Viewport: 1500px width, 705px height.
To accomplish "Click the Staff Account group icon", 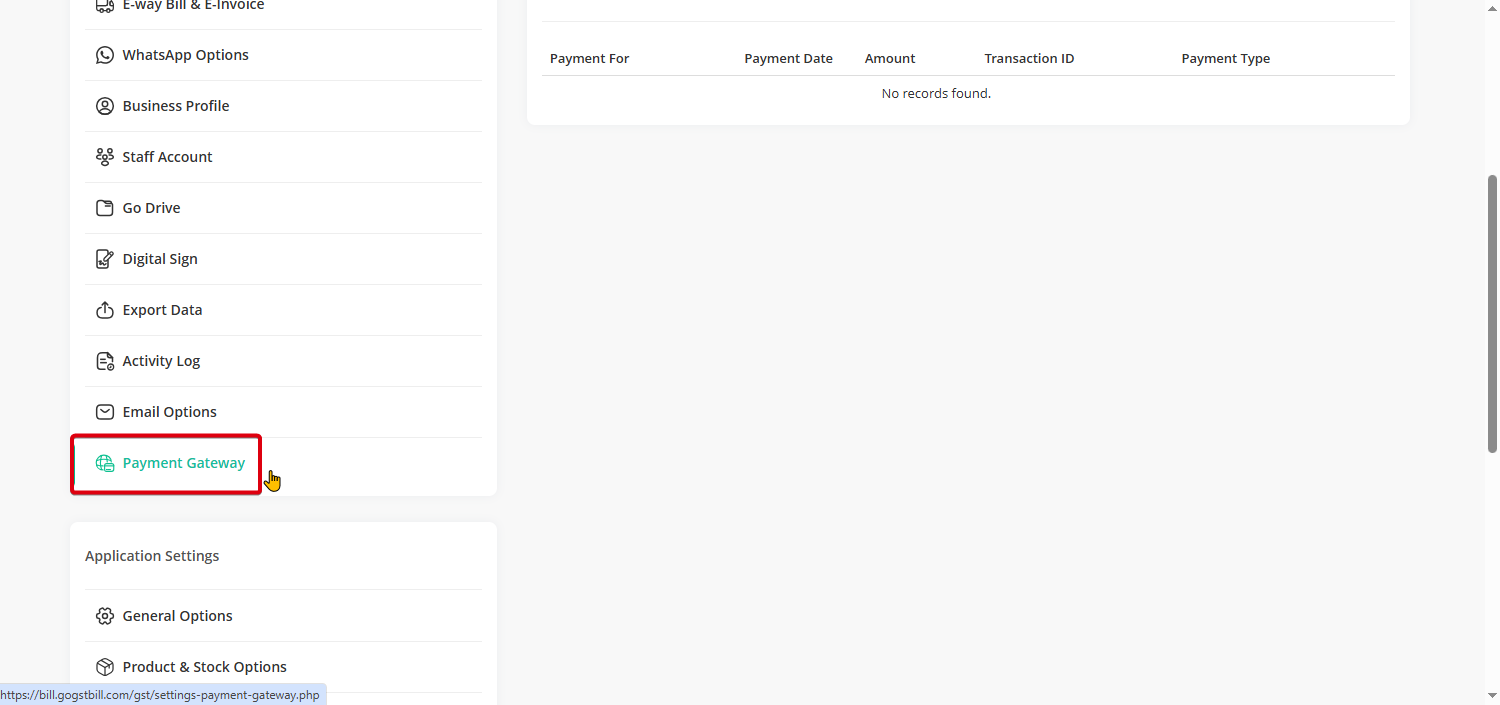I will pyautogui.click(x=104, y=157).
